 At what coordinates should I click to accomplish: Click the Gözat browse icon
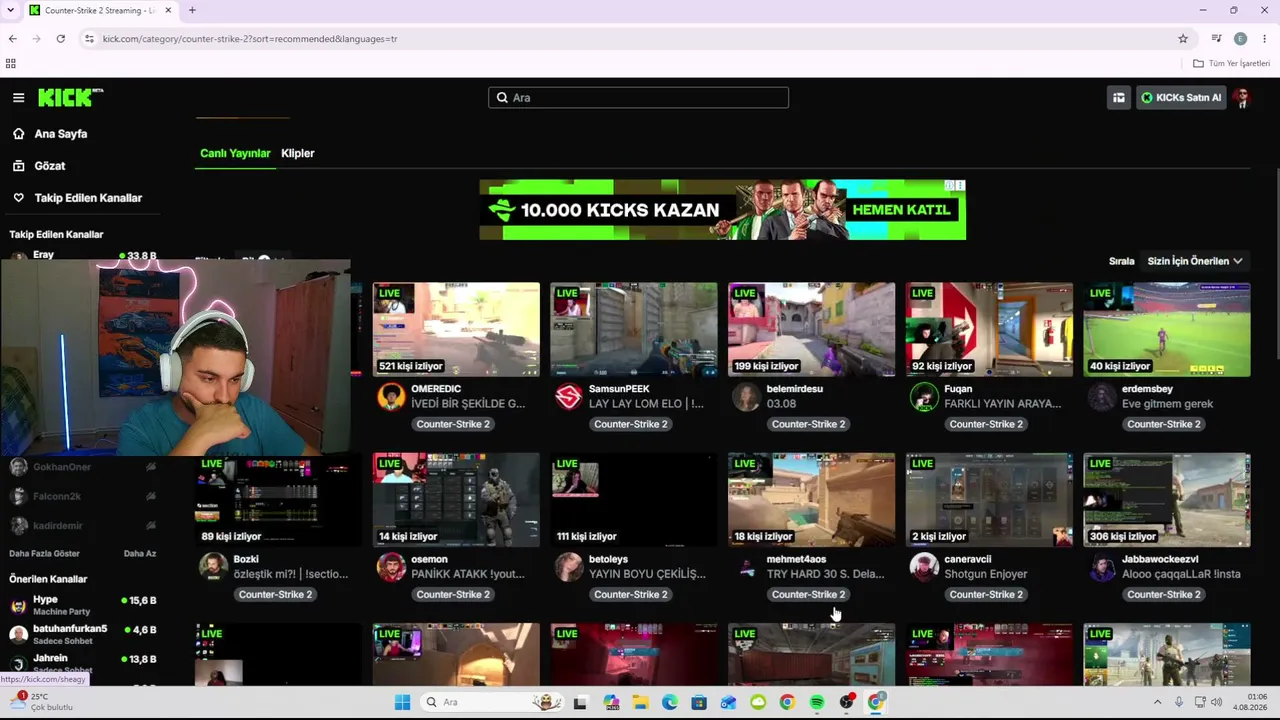click(18, 166)
